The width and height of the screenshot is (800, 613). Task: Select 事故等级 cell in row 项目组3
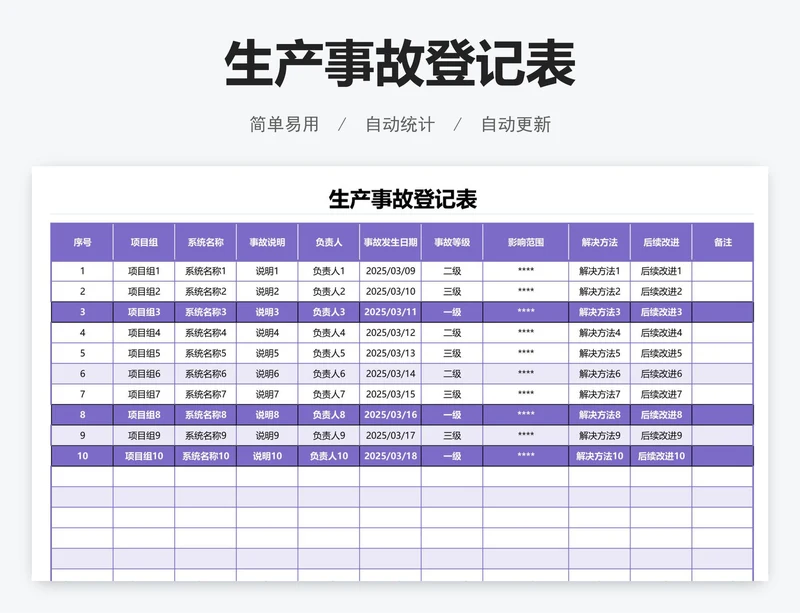452,312
